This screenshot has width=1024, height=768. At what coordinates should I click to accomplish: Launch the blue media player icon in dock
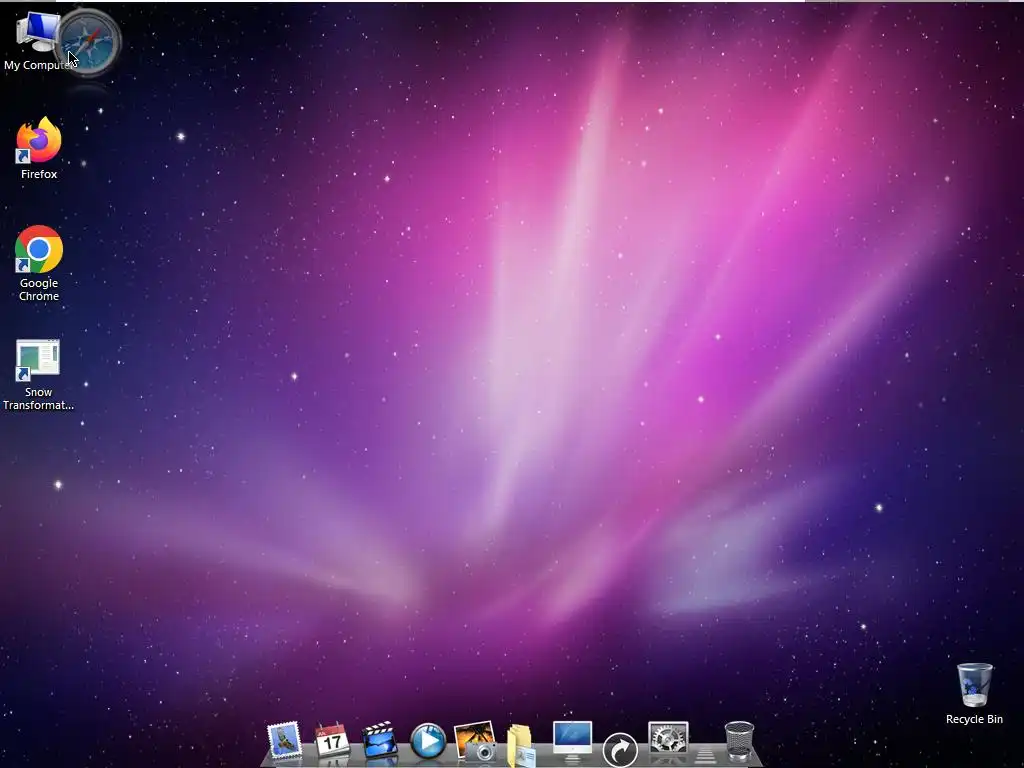pos(428,741)
